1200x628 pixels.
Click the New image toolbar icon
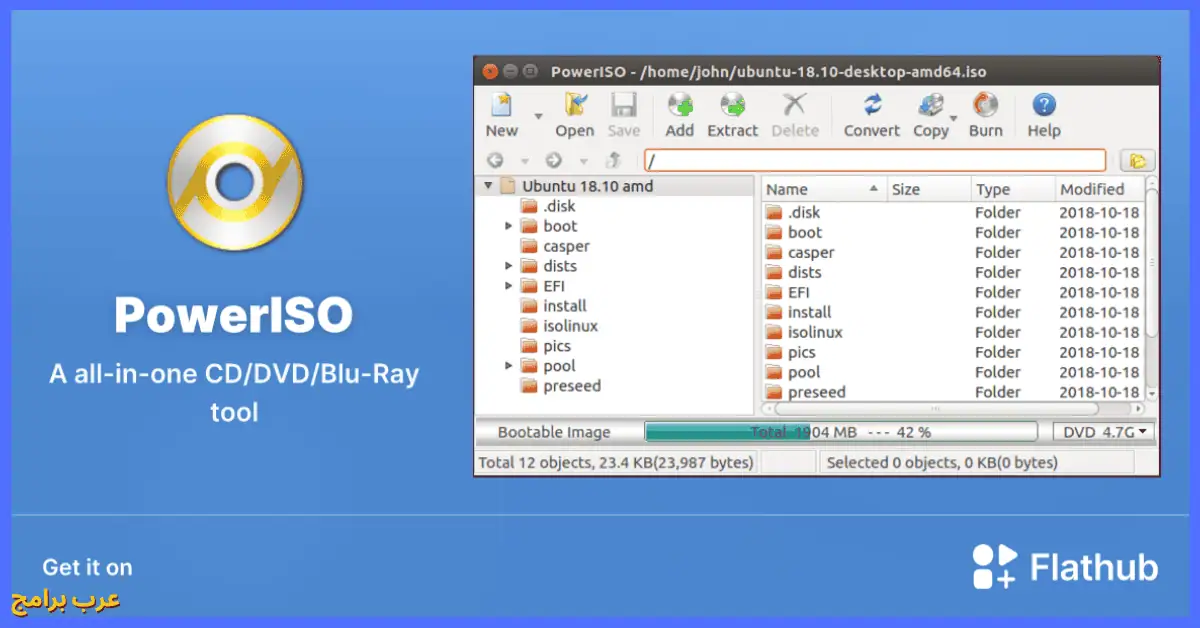pos(501,115)
